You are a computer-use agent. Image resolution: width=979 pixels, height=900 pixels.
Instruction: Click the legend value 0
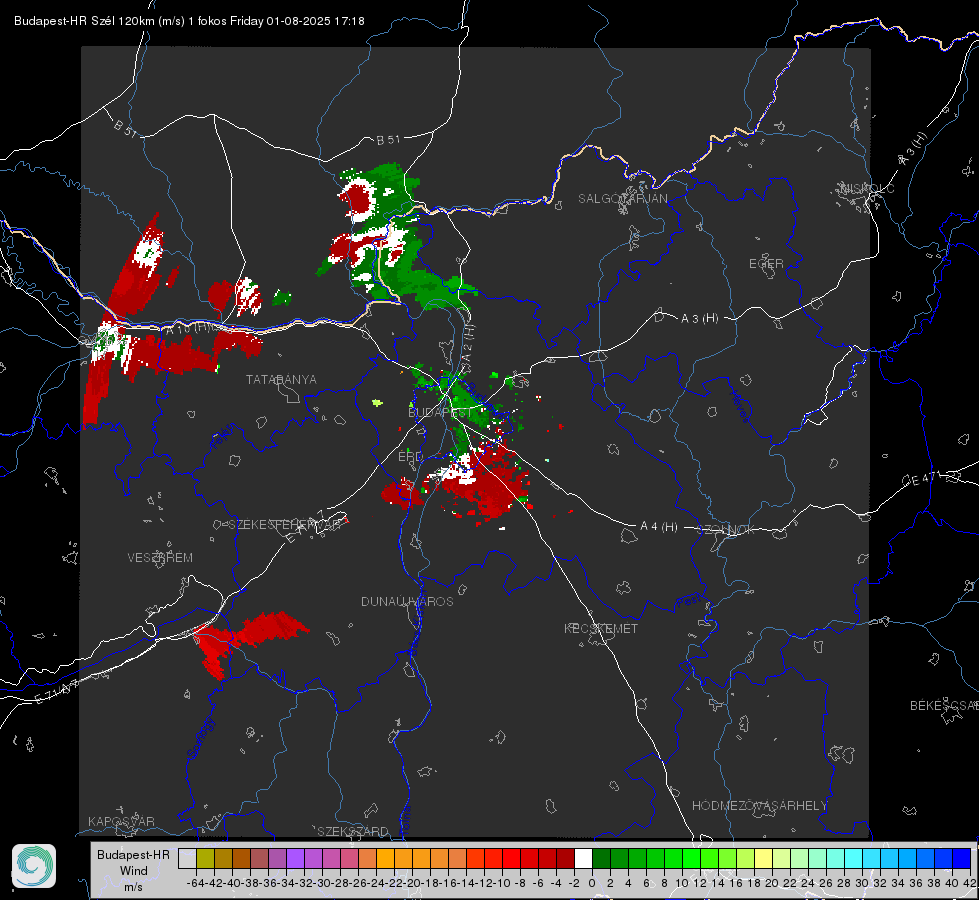click(592, 883)
